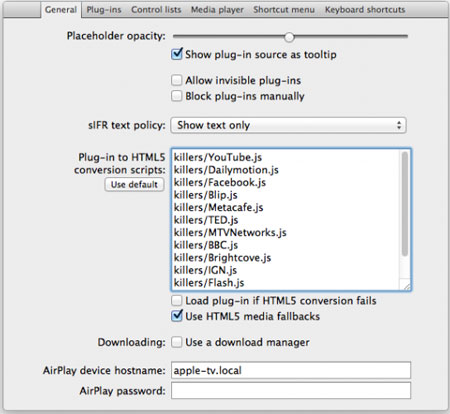This screenshot has width=450, height=414.
Task: Select the killers/Dailymotion.js line
Action: point(226,170)
